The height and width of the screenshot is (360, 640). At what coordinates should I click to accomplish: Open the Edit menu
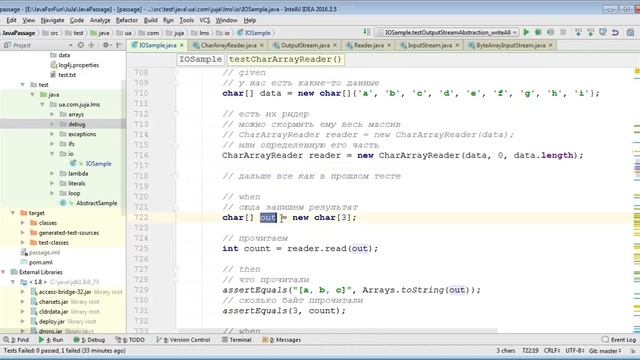[x=11, y=20]
